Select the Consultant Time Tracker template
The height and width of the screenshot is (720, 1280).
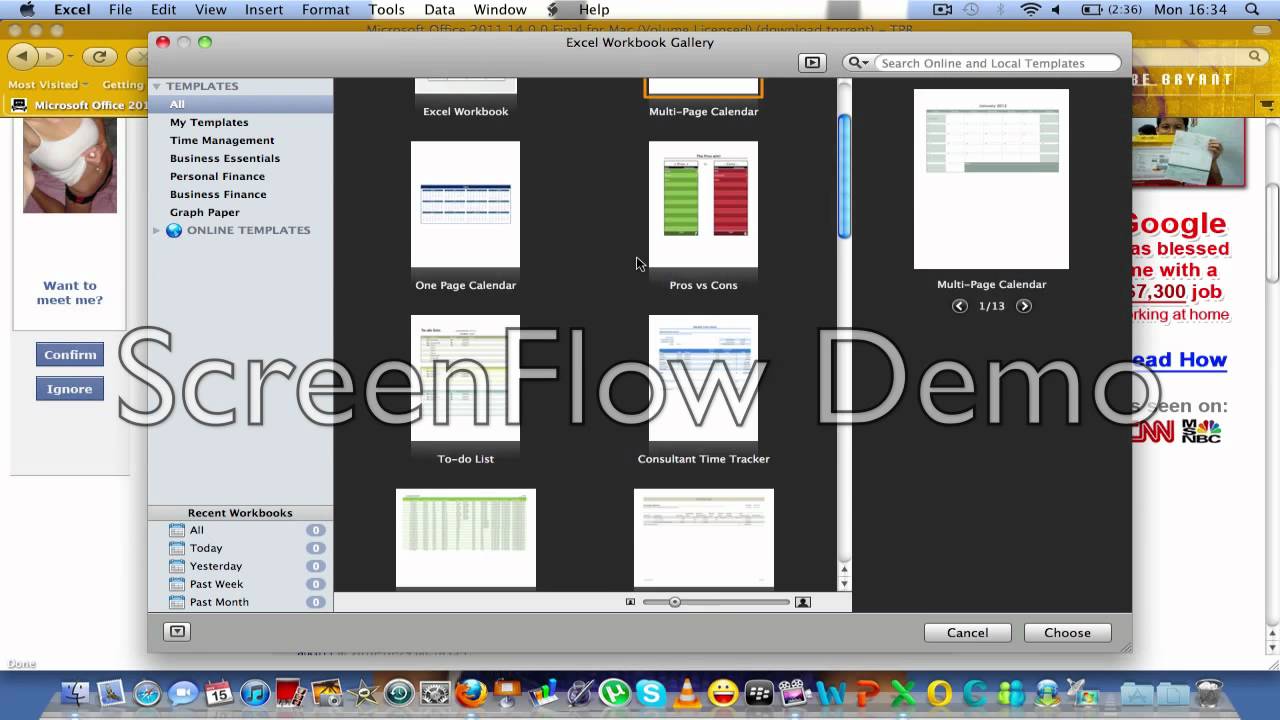(x=703, y=378)
